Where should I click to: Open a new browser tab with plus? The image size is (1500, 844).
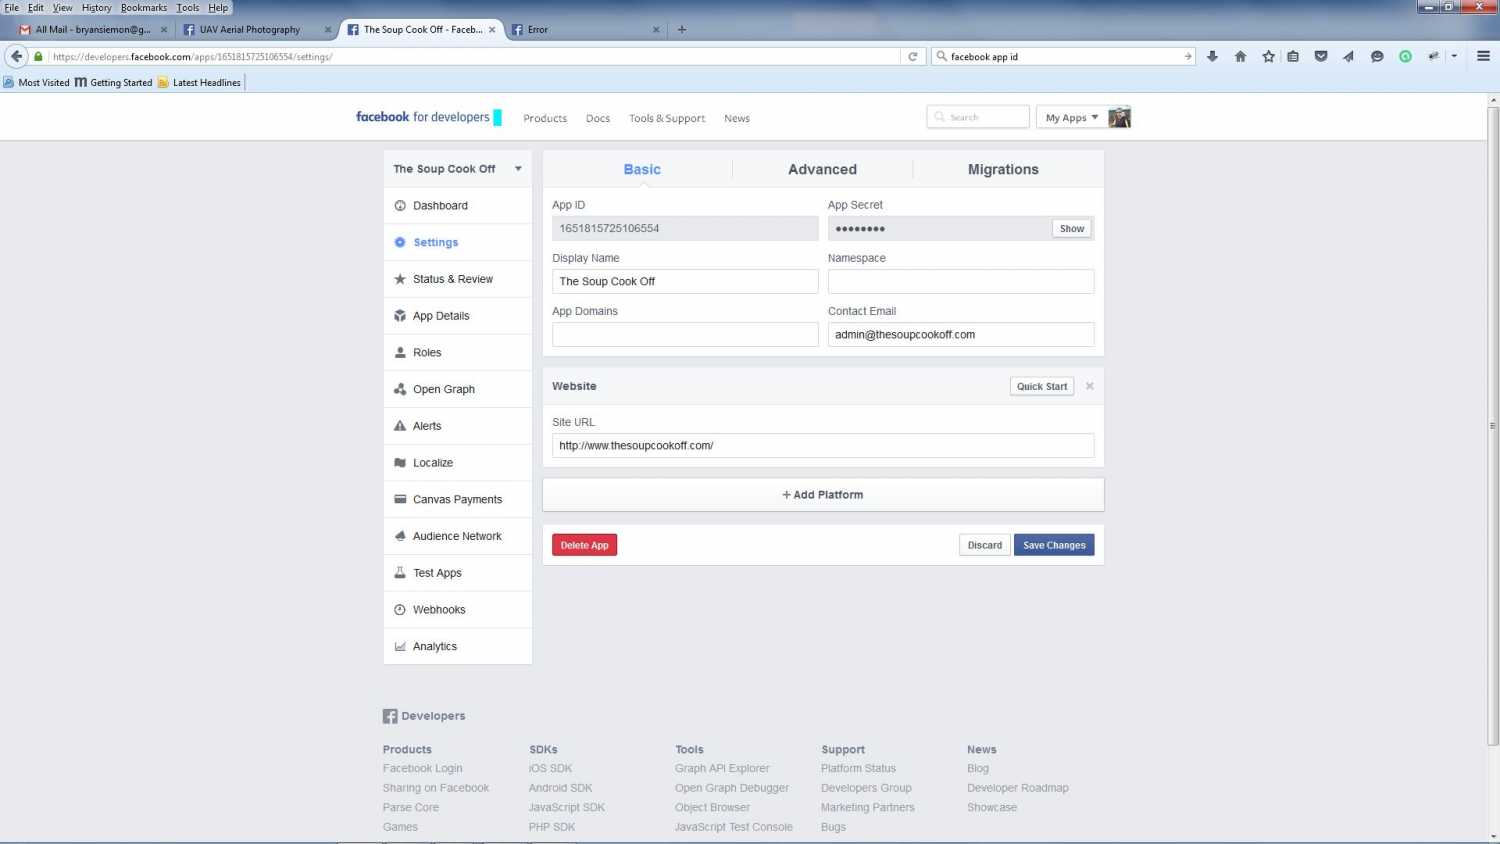tap(682, 29)
